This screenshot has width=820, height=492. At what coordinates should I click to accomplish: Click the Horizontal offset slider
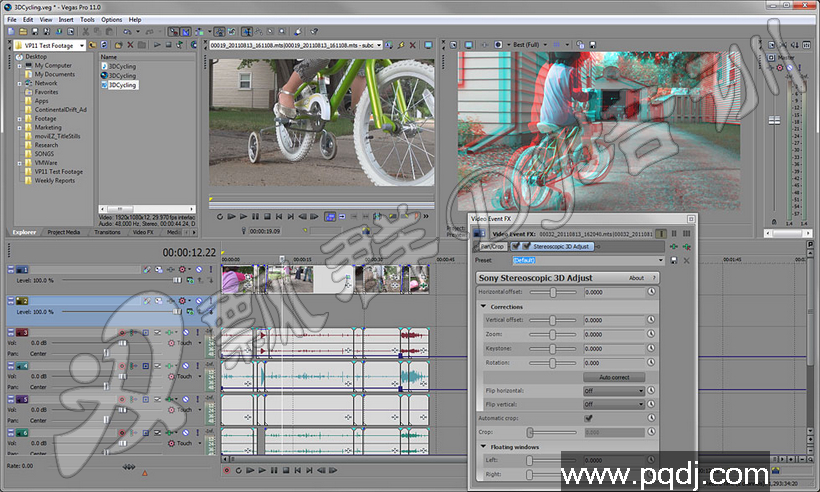click(553, 292)
